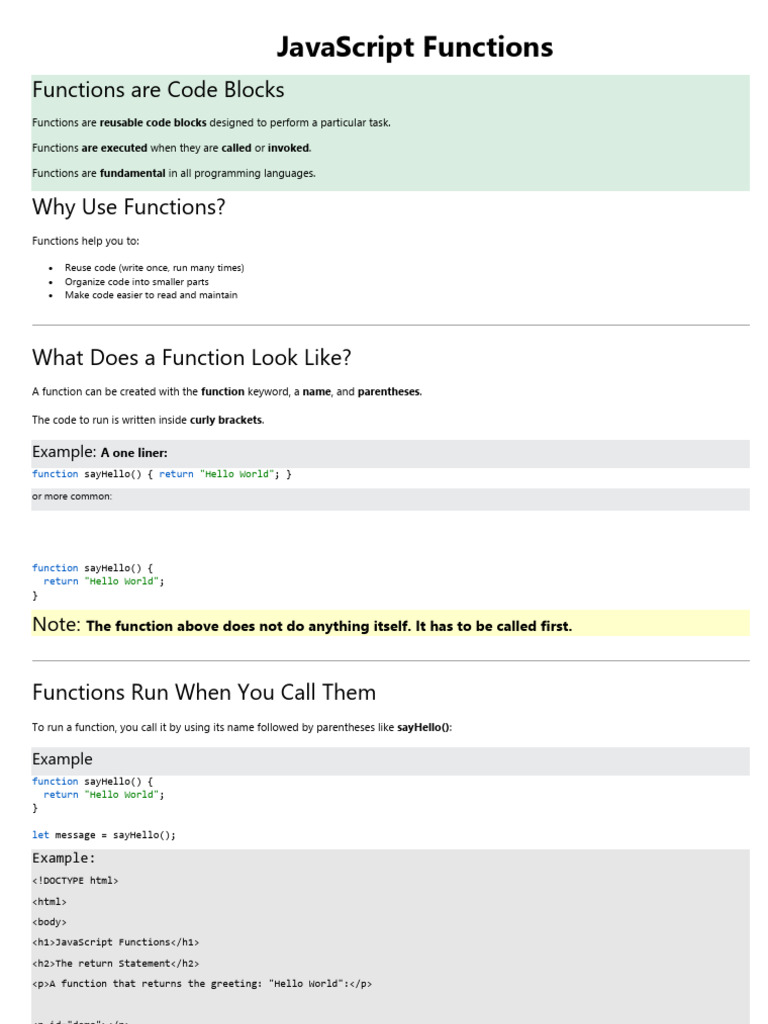768x1024 pixels.
Task: Click the JavaScript Functions main title
Action: 414,48
